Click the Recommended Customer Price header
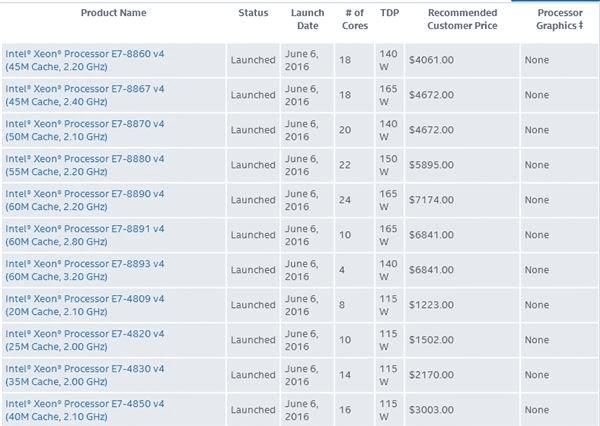The width and height of the screenshot is (600, 426). pyautogui.click(x=461, y=19)
